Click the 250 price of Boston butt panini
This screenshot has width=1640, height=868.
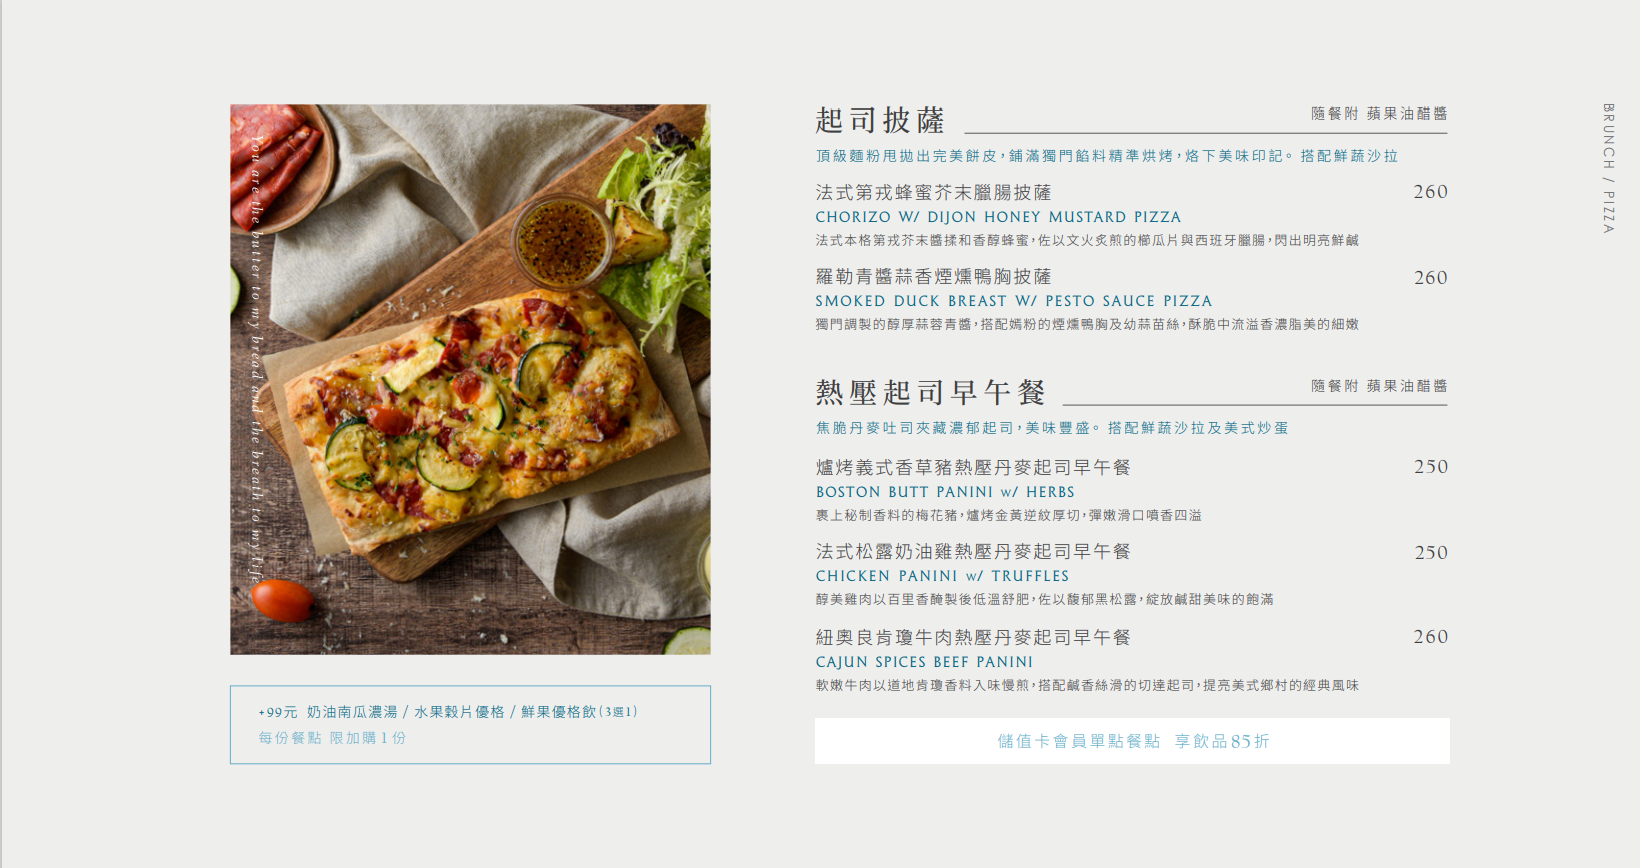pos(1431,467)
